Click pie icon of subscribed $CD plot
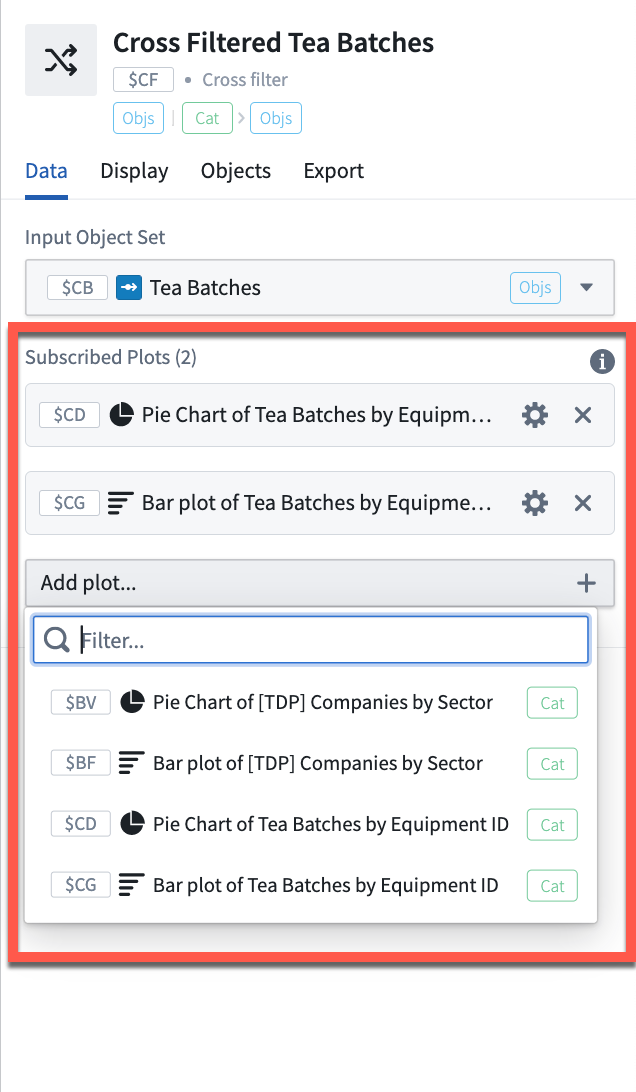Viewport: 636px width, 1092px height. click(121, 415)
